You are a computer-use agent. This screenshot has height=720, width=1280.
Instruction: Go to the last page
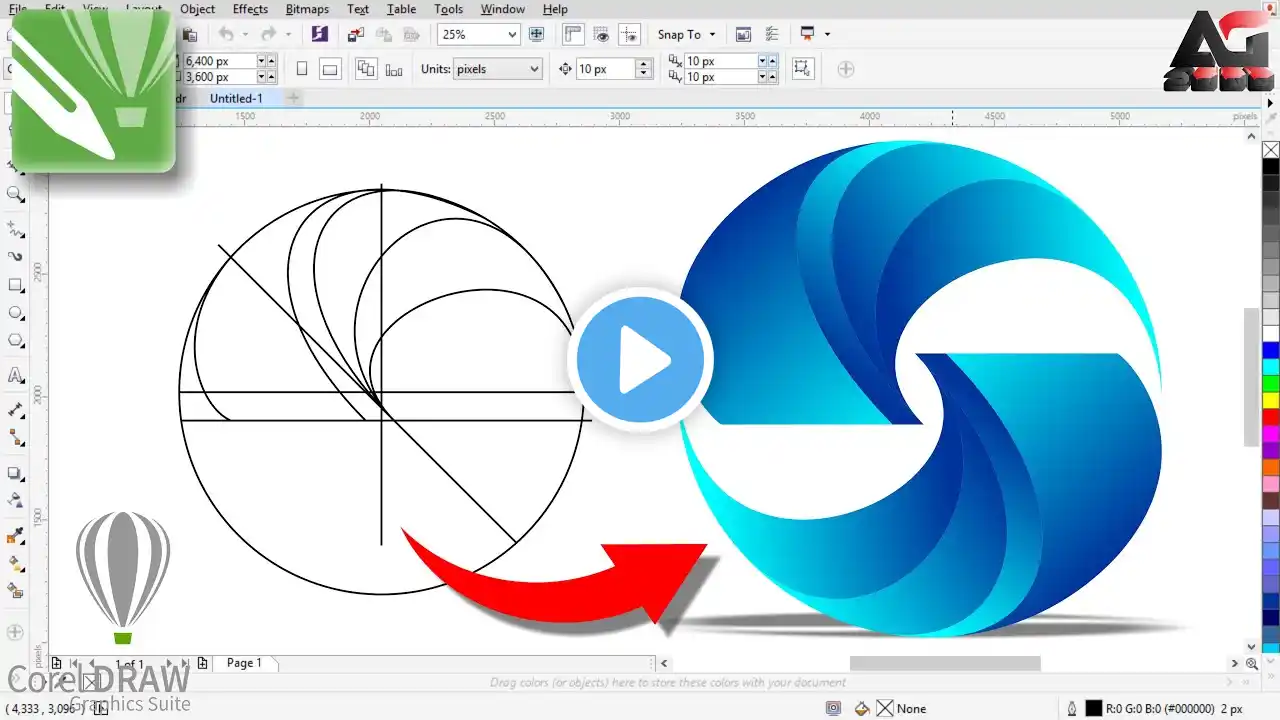[x=186, y=663]
